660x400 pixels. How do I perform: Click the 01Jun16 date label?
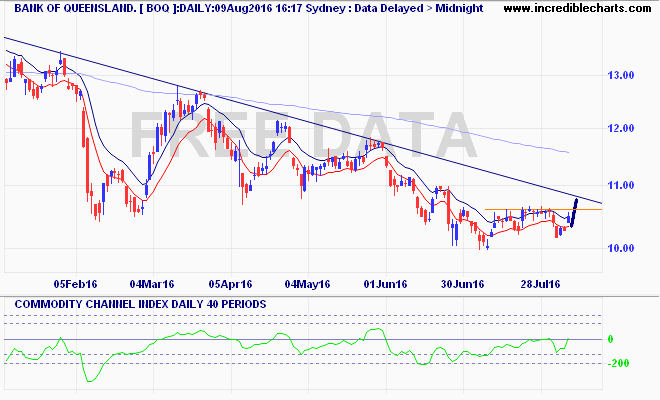385,285
